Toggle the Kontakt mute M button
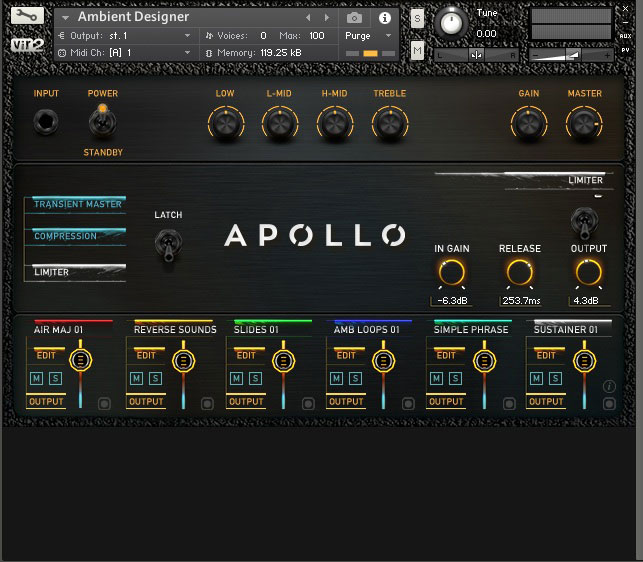 (417, 51)
